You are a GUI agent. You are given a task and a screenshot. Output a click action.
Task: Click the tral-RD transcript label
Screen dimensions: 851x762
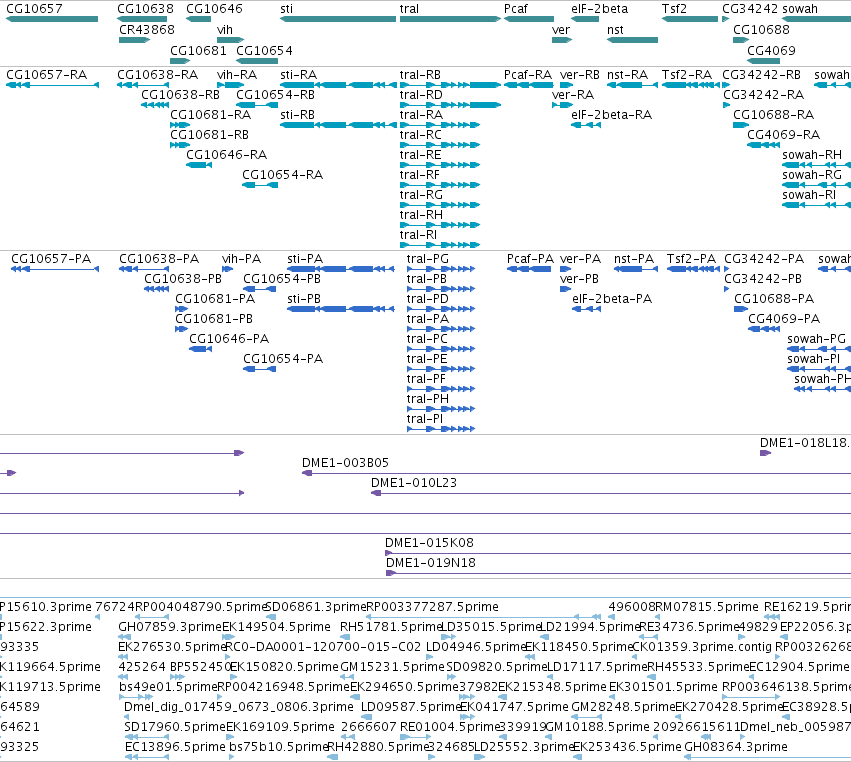(421, 94)
